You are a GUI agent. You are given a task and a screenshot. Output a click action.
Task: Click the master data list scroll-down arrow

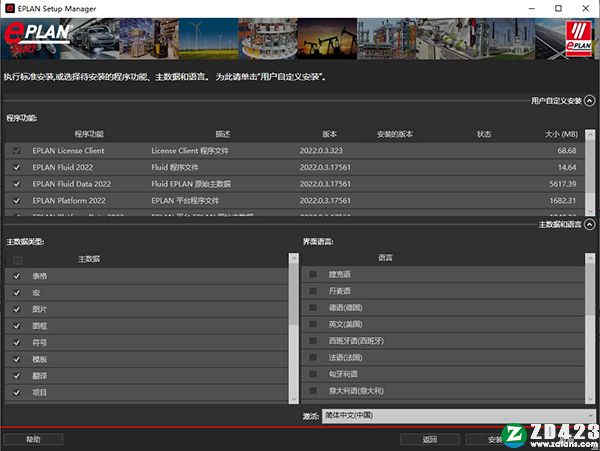coord(293,399)
